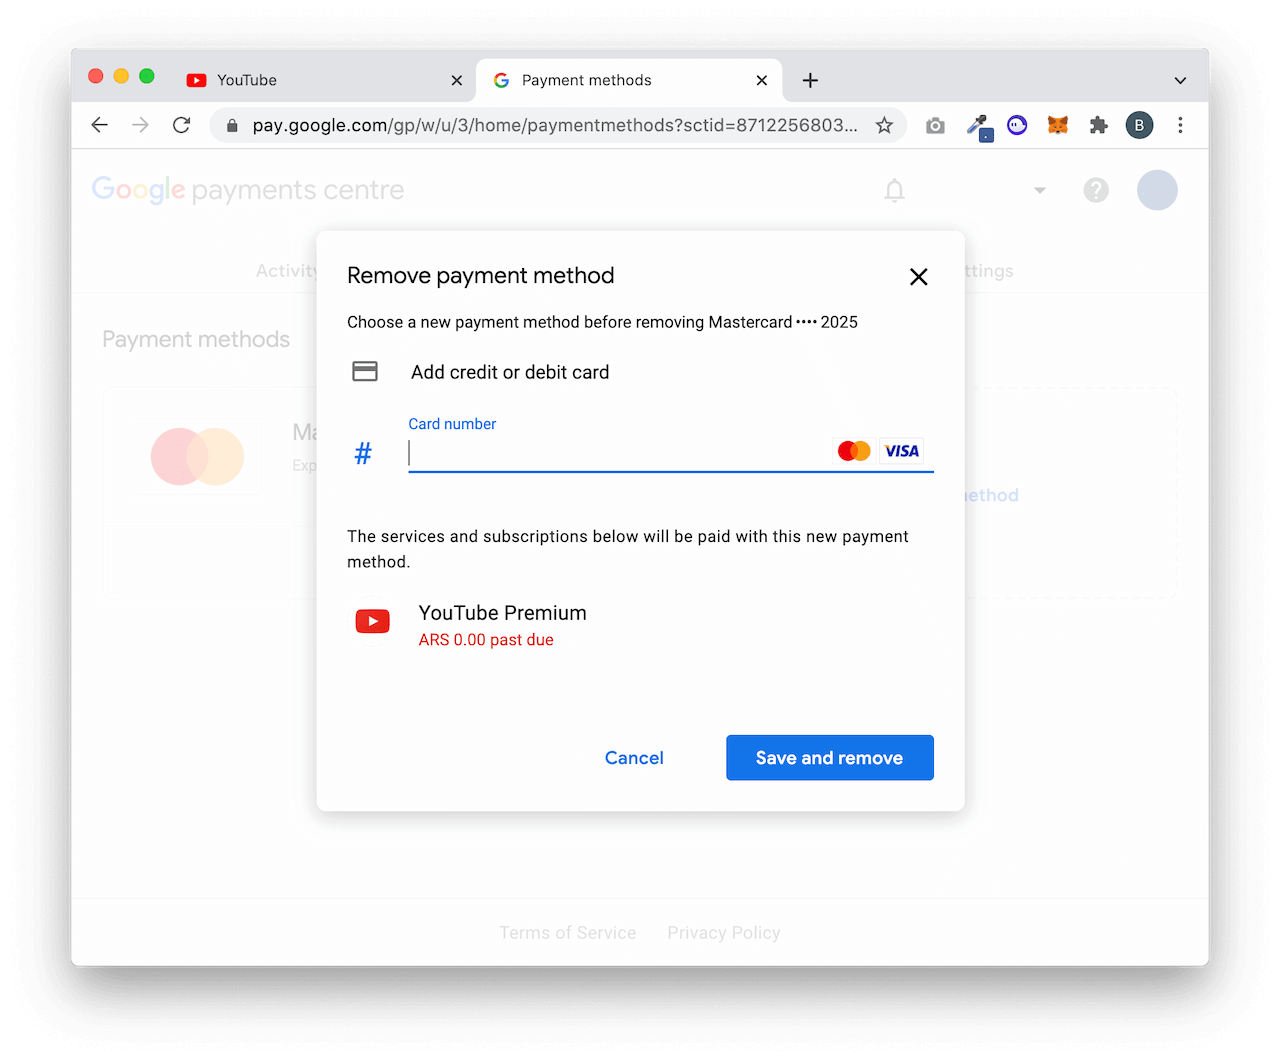
Task: Open the Terms of Service link
Action: pyautogui.click(x=568, y=933)
